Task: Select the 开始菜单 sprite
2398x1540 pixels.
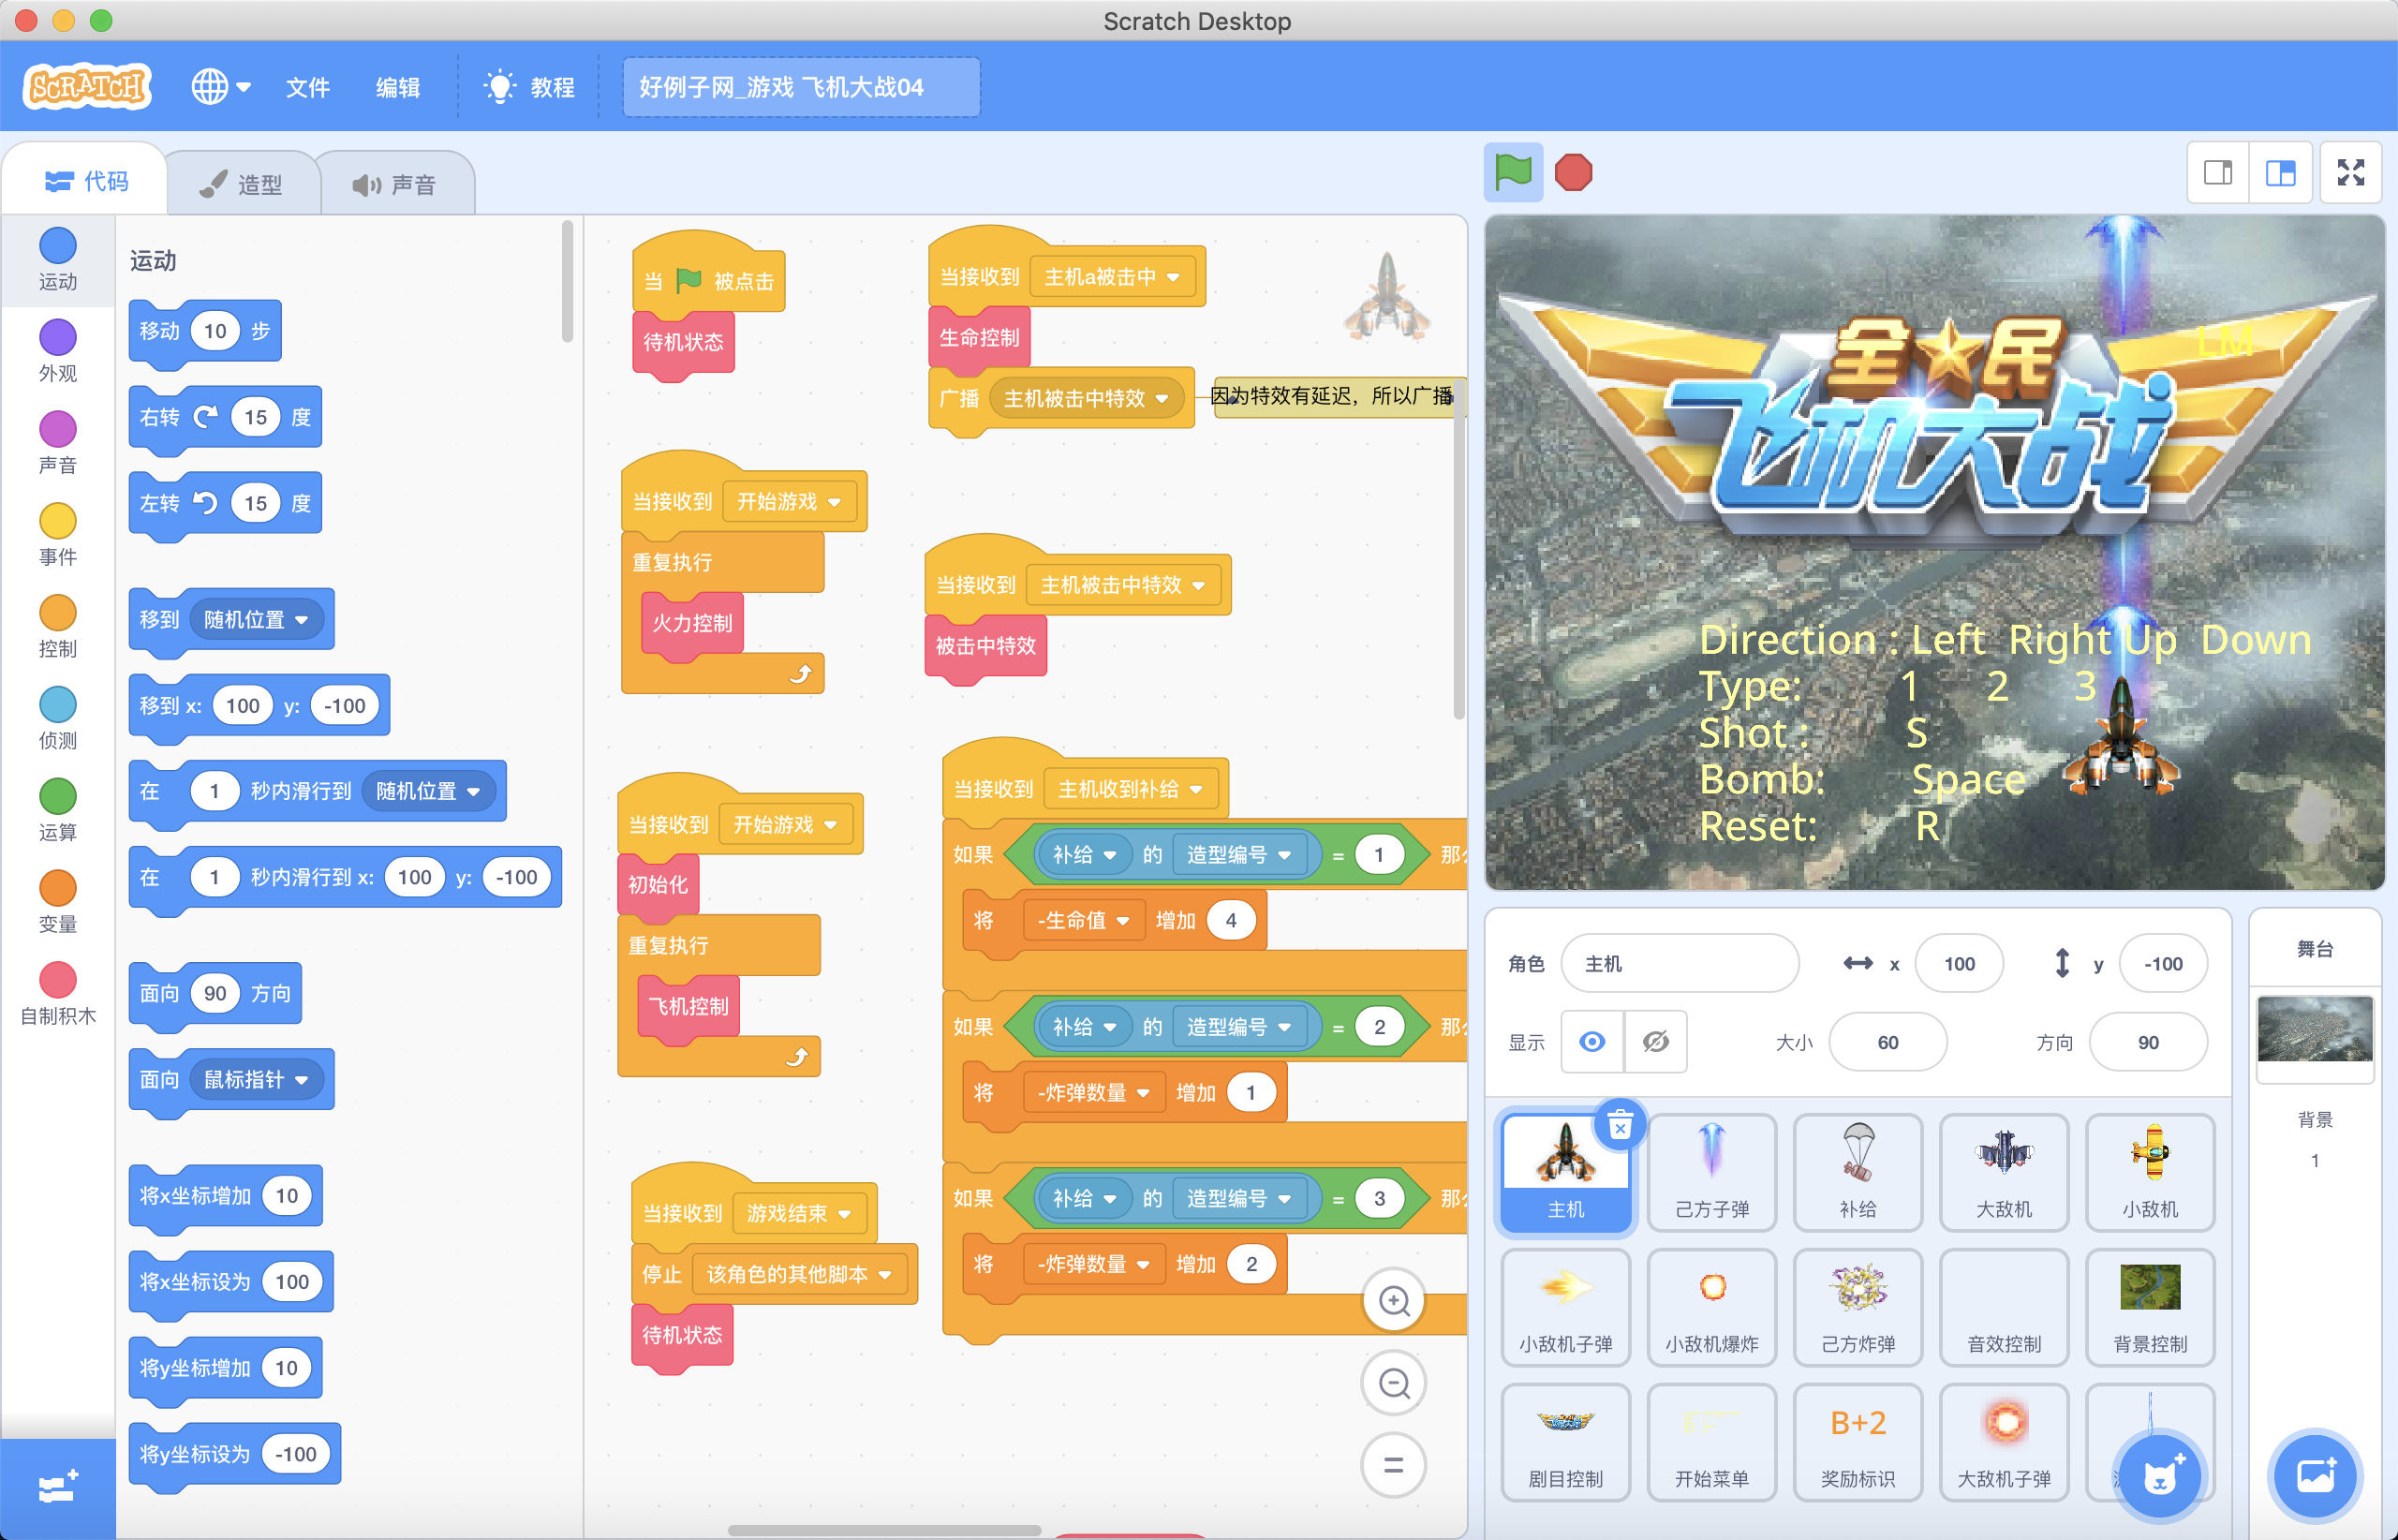Action: coord(1712,1442)
